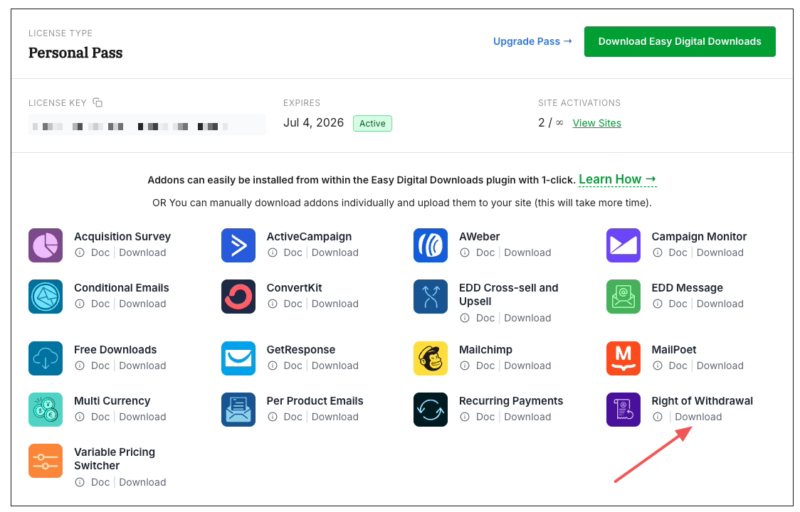Click the Variable Pricing Switcher addon icon
Image resolution: width=800 pixels, height=512 pixels.
click(x=45, y=461)
